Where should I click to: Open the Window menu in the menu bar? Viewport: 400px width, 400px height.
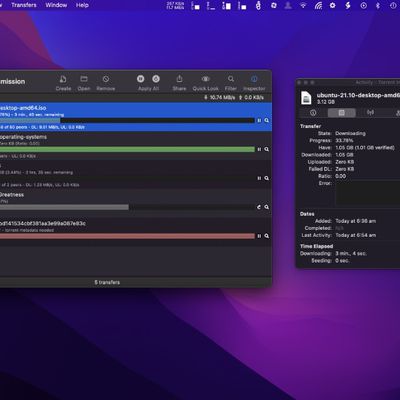[56, 5]
